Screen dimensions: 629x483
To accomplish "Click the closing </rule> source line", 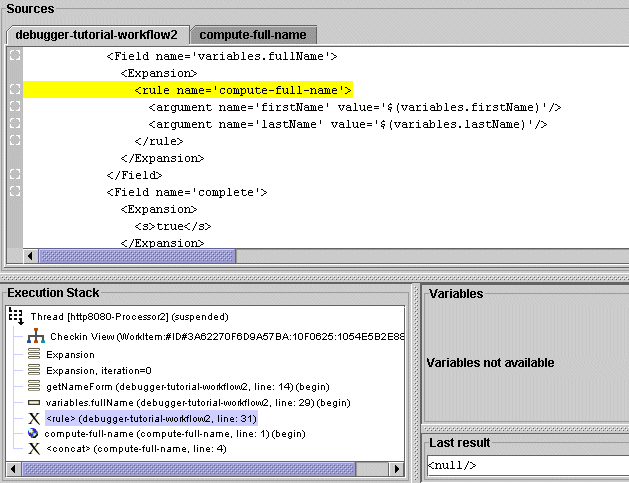I will coord(159,141).
